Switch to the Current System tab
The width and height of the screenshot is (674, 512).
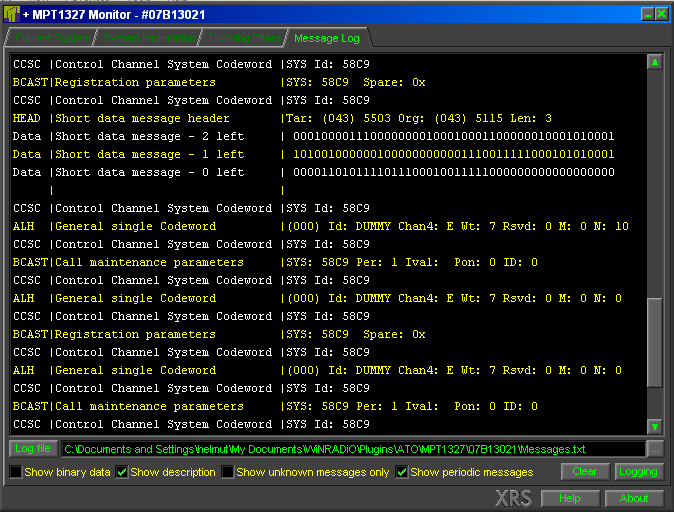(52, 38)
